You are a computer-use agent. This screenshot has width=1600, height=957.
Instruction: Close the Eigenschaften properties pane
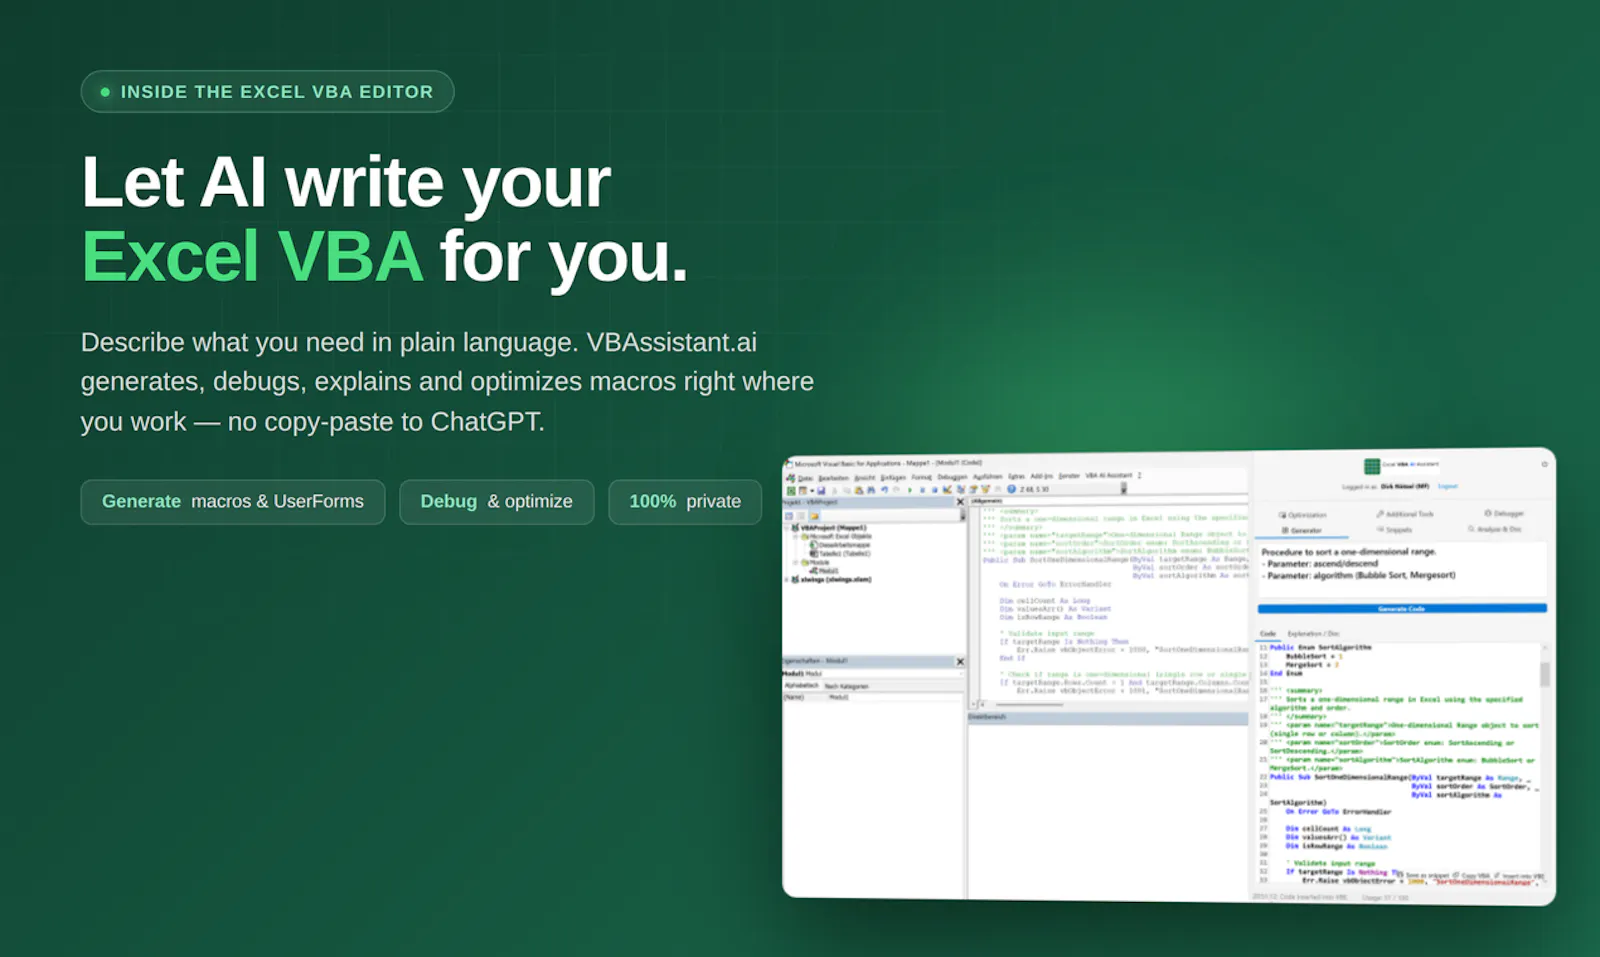pos(960,662)
